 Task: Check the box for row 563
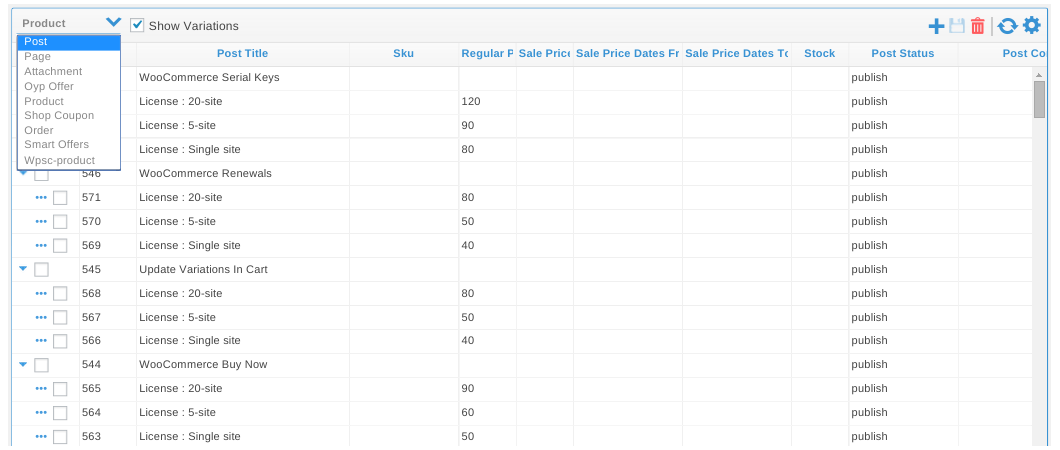coord(60,436)
